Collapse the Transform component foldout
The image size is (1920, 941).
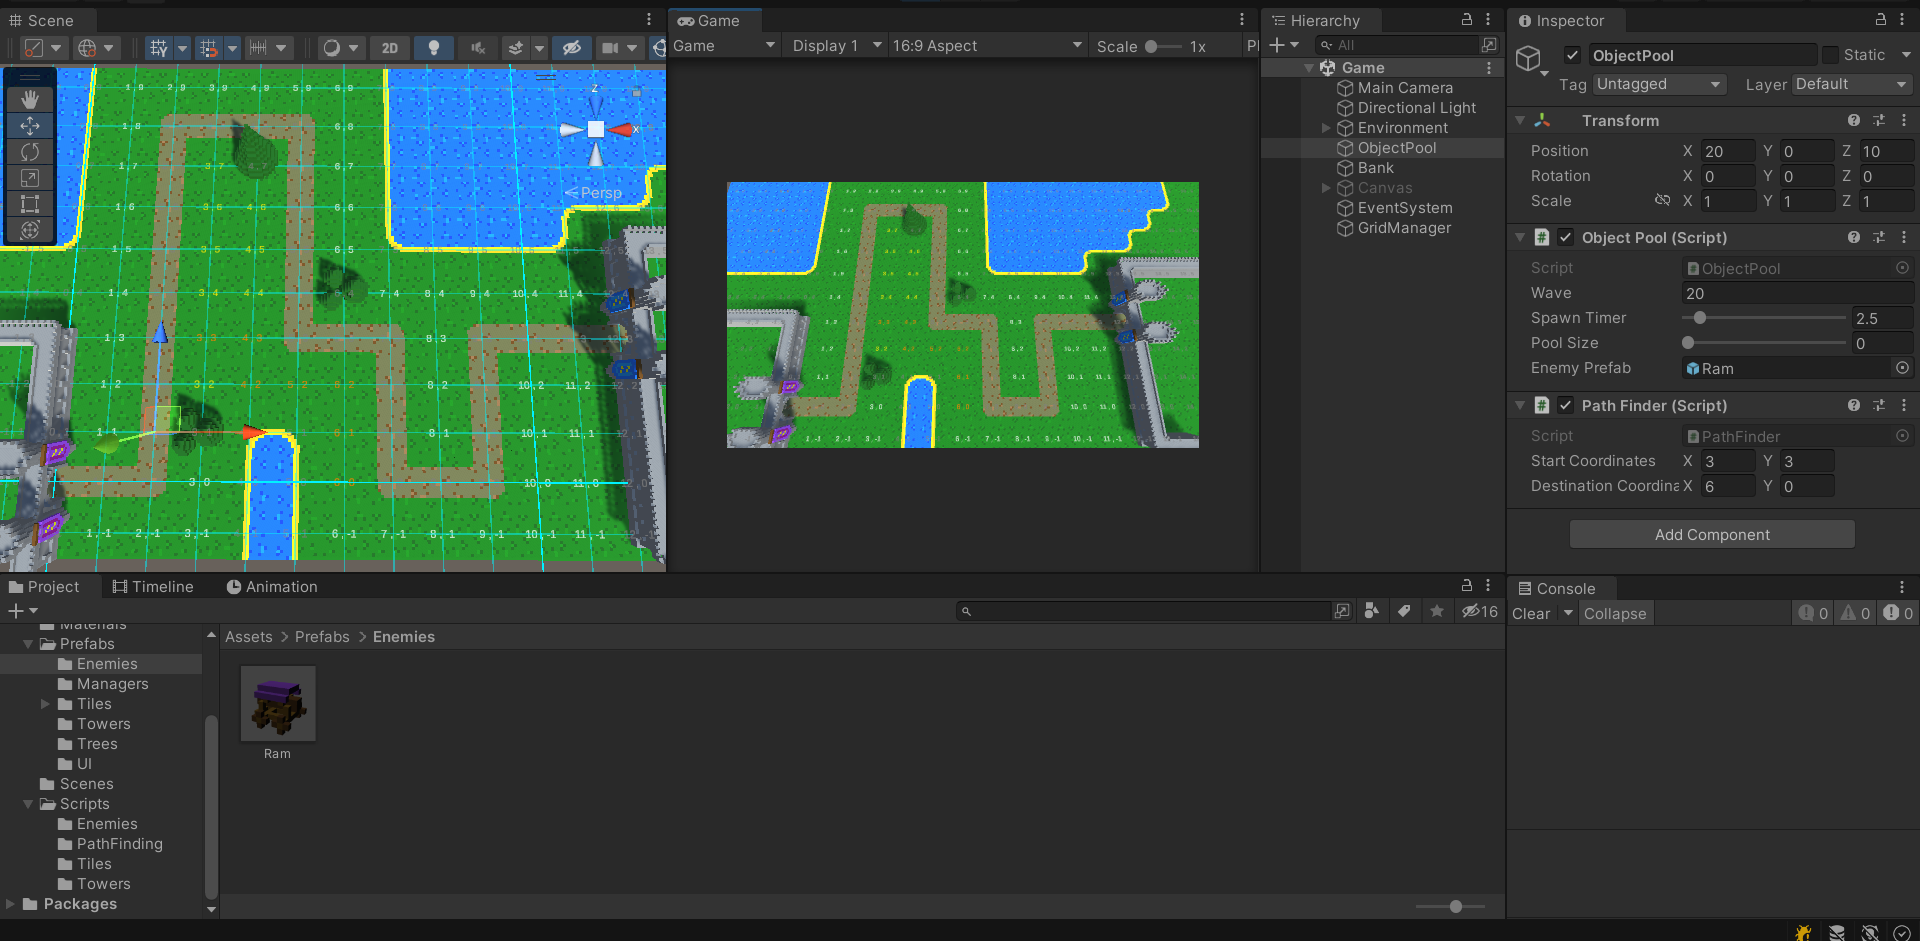pyautogui.click(x=1520, y=120)
